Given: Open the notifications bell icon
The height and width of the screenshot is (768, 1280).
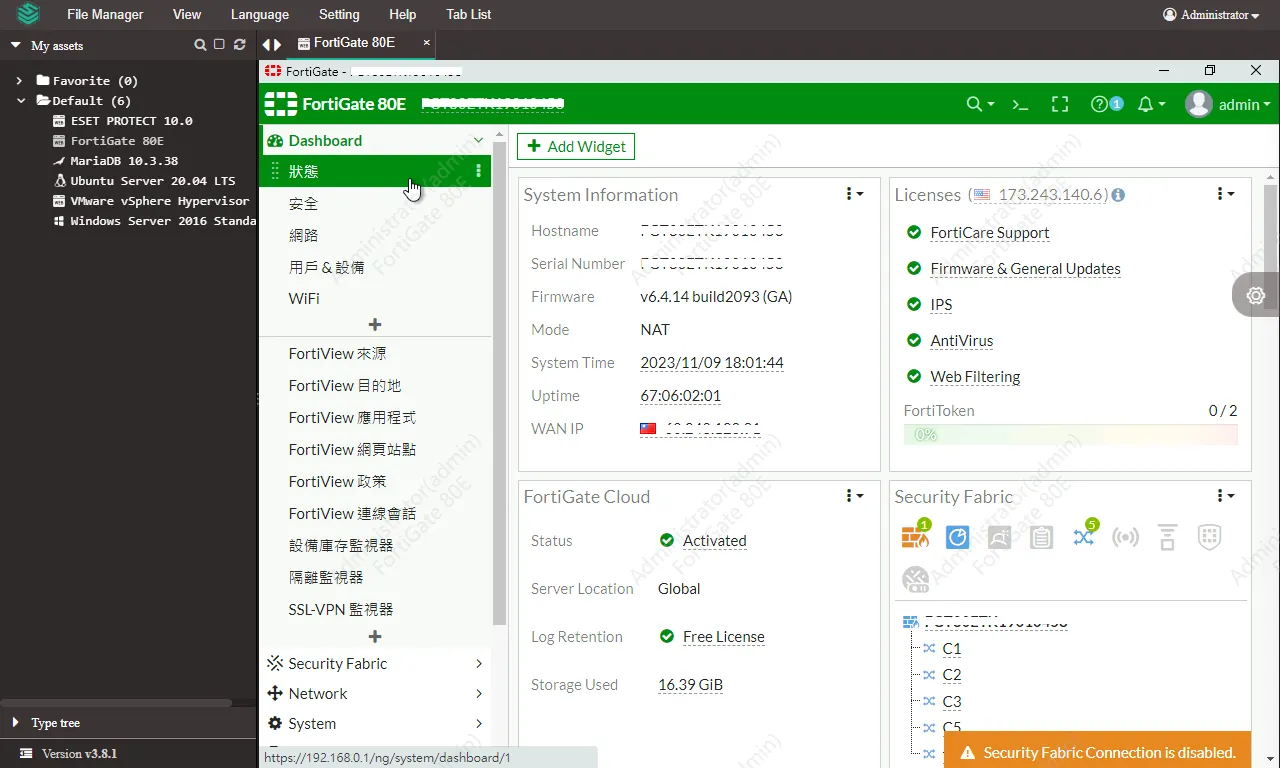Looking at the screenshot, I should point(1146,104).
